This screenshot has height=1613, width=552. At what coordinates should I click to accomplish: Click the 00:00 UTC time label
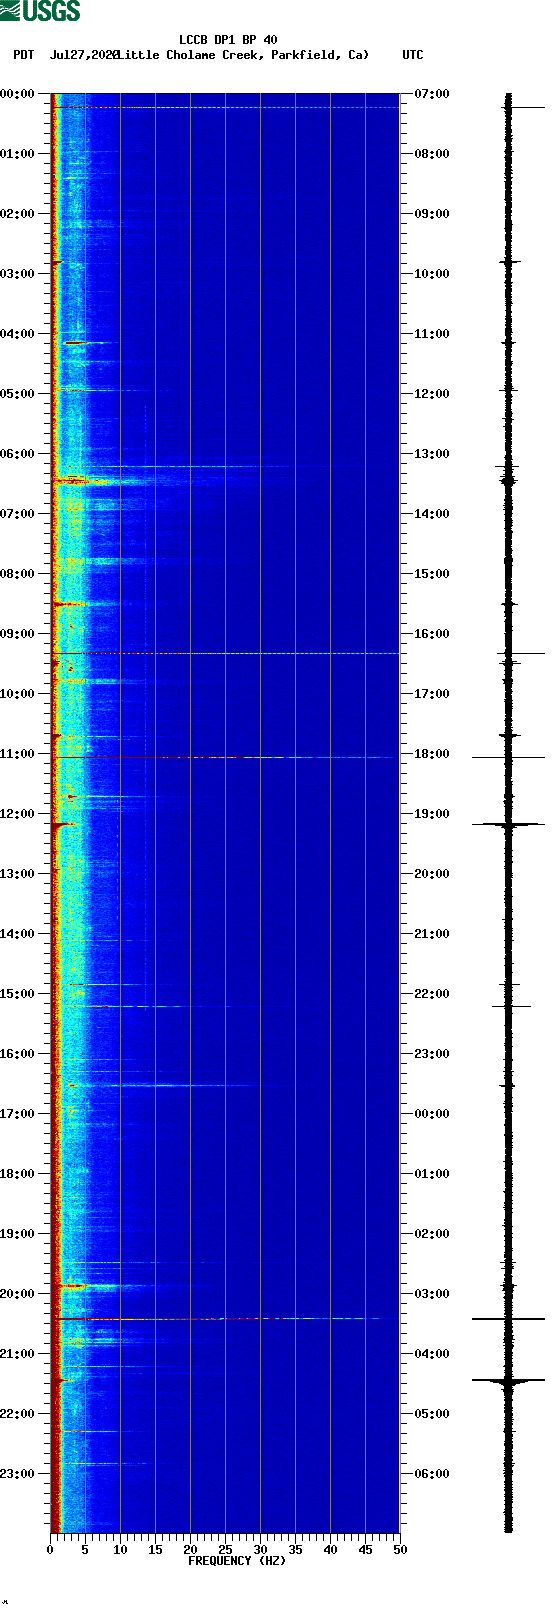432,1114
